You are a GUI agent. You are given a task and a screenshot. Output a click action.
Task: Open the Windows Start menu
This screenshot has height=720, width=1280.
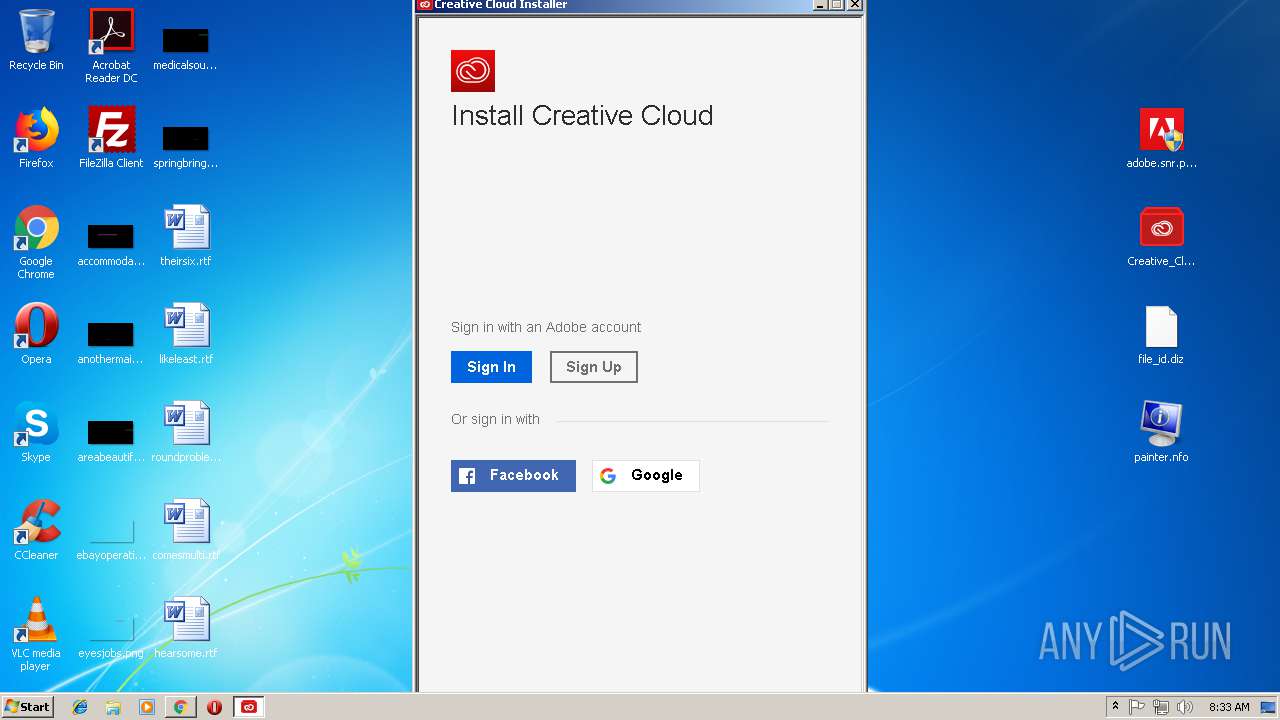[x=28, y=707]
